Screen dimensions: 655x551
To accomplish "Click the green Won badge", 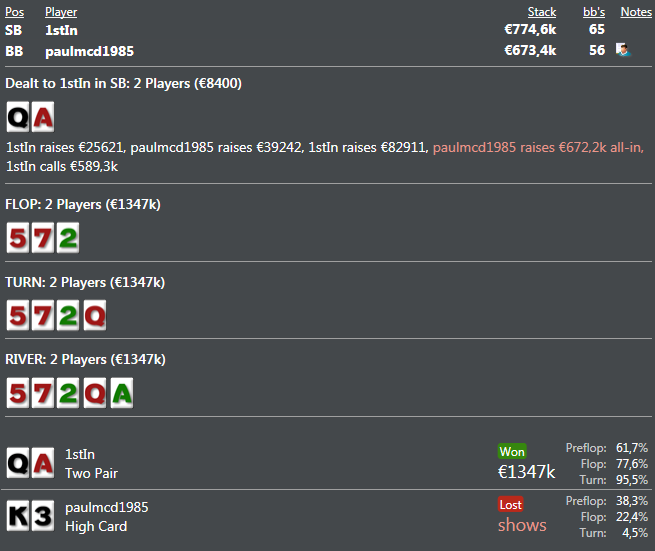I will [x=512, y=452].
